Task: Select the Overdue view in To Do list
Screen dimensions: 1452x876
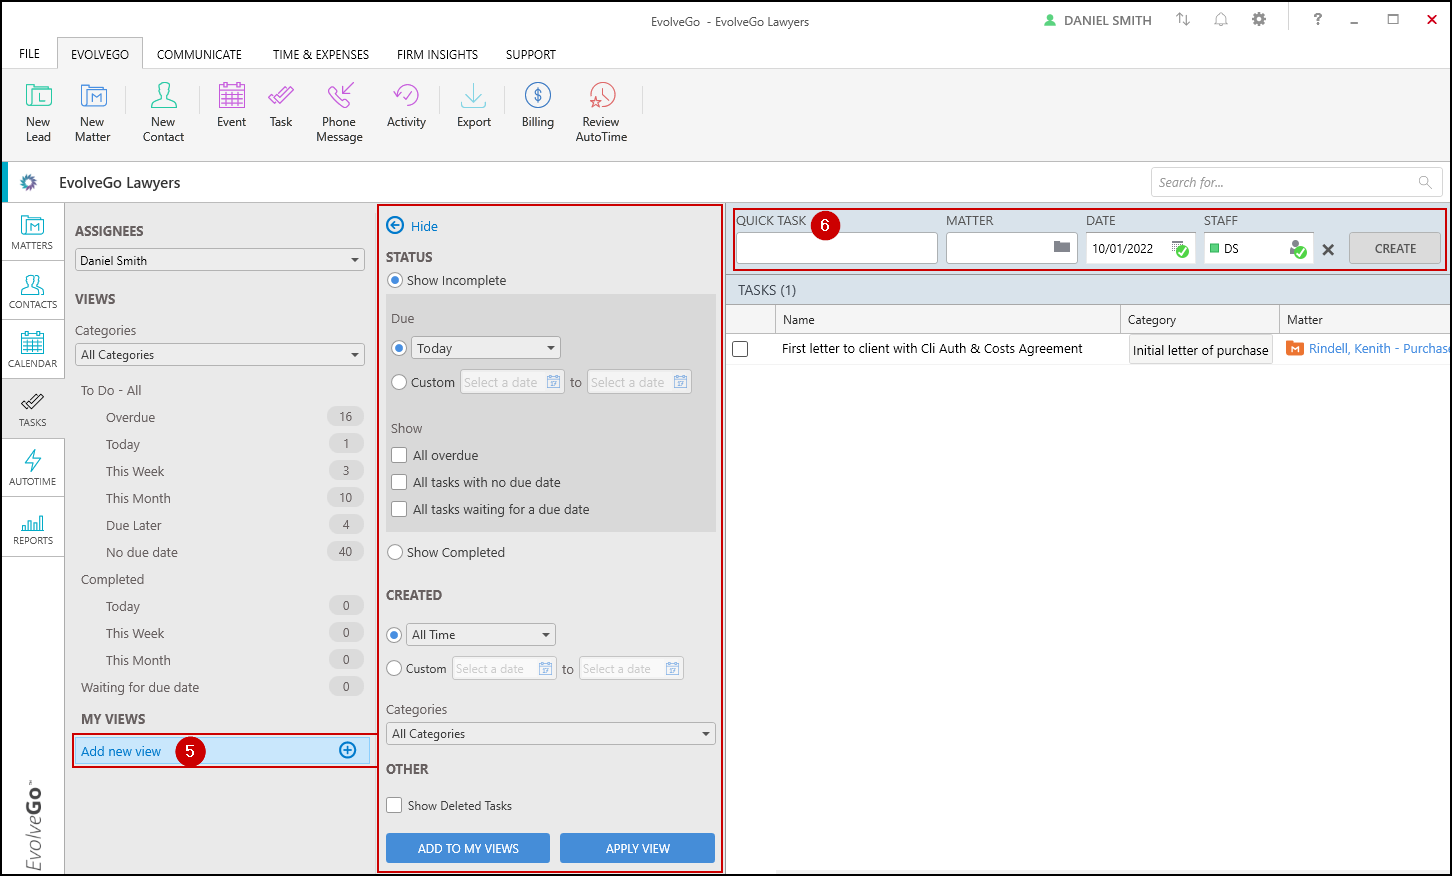Action: coord(131,417)
